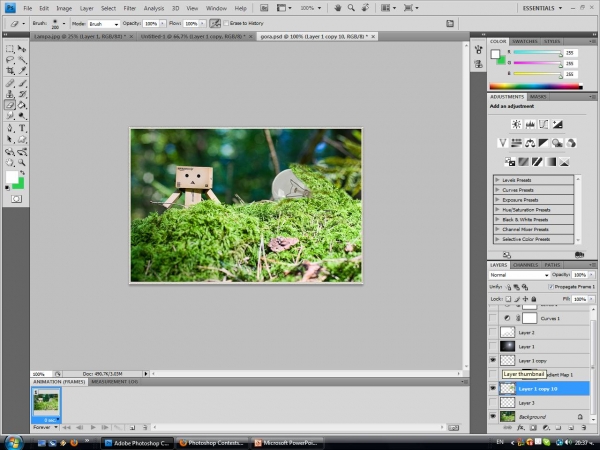The image size is (600, 450).
Task: Select the History Brush tool
Action: point(22,94)
